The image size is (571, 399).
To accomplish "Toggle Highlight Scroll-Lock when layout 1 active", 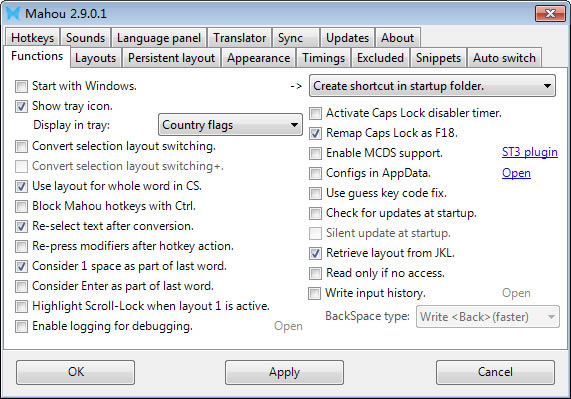I will pos(21,307).
